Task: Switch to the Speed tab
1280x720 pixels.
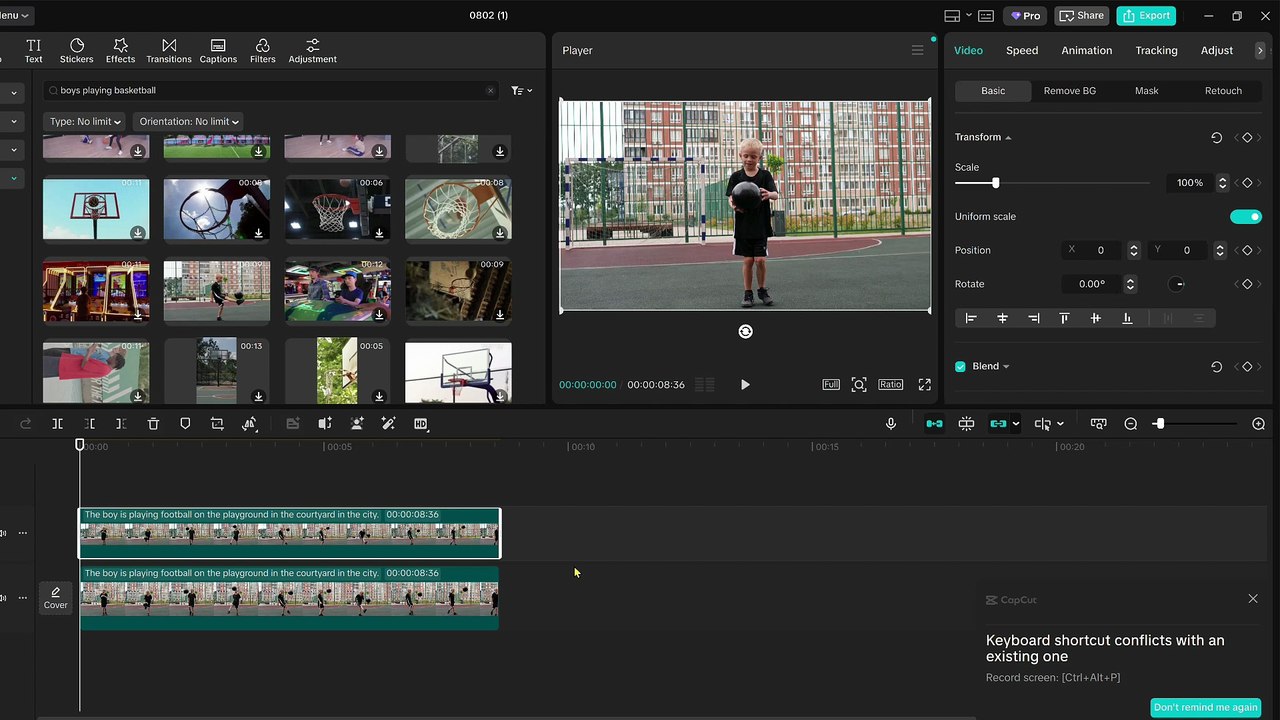Action: coord(1022,50)
